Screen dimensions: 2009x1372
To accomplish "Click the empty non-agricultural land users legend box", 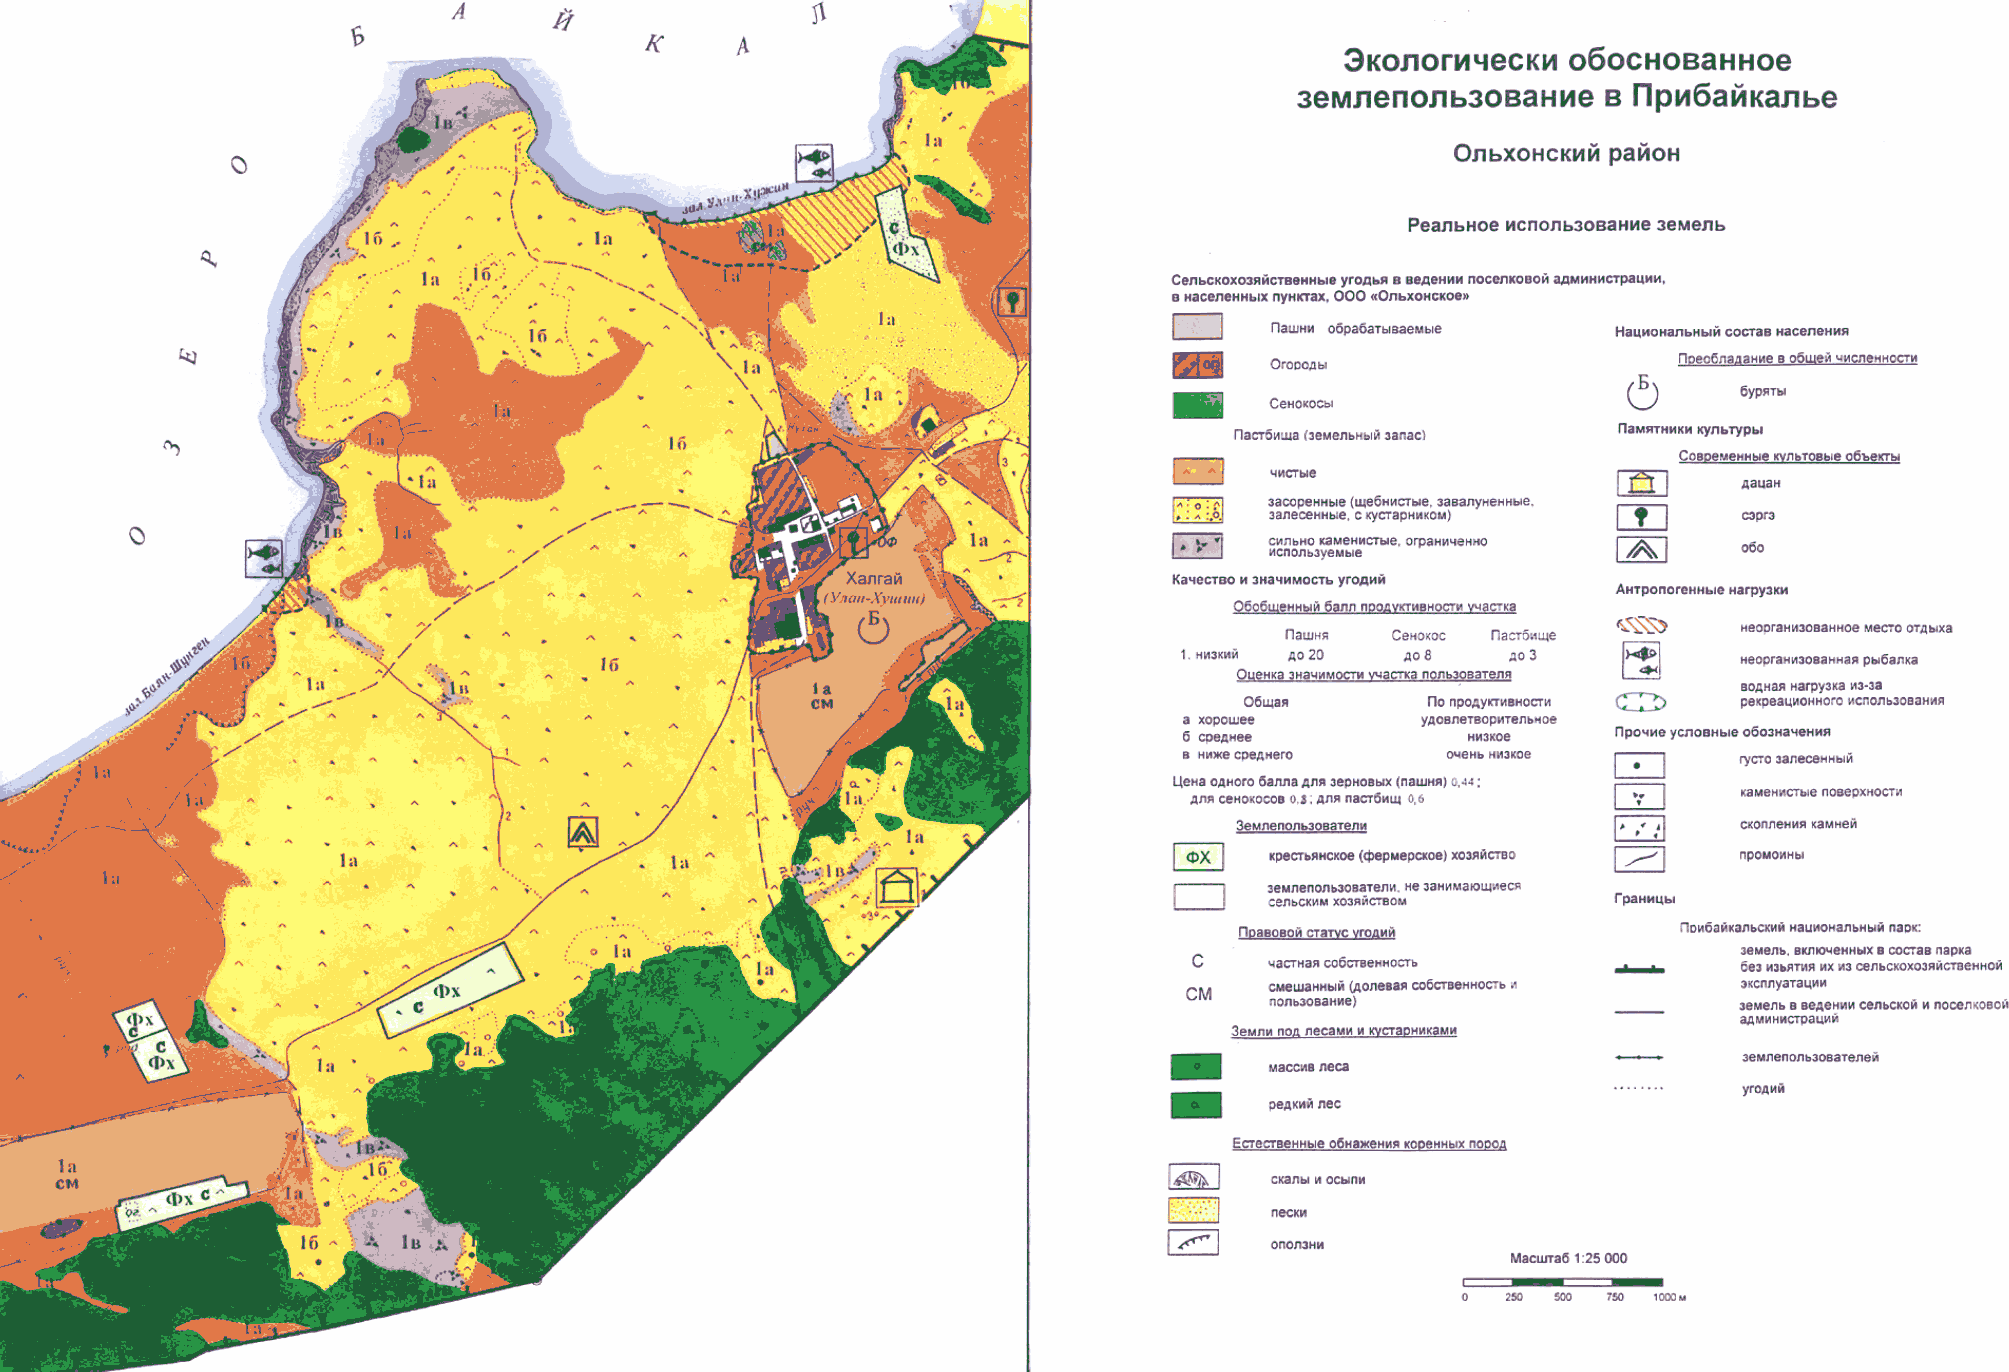I will (1199, 897).
